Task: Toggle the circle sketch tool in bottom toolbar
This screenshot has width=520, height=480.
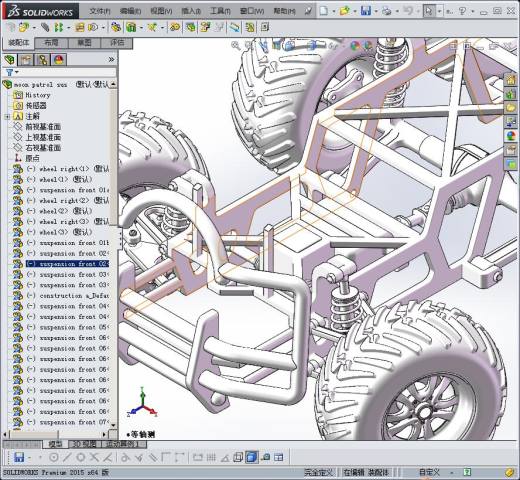Action: click(80, 457)
